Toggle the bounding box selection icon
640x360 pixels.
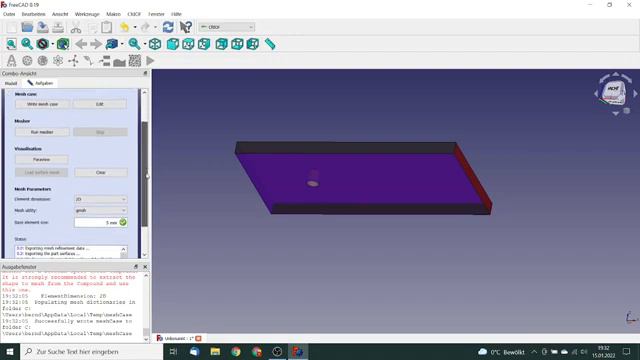pyautogui.click(x=63, y=44)
